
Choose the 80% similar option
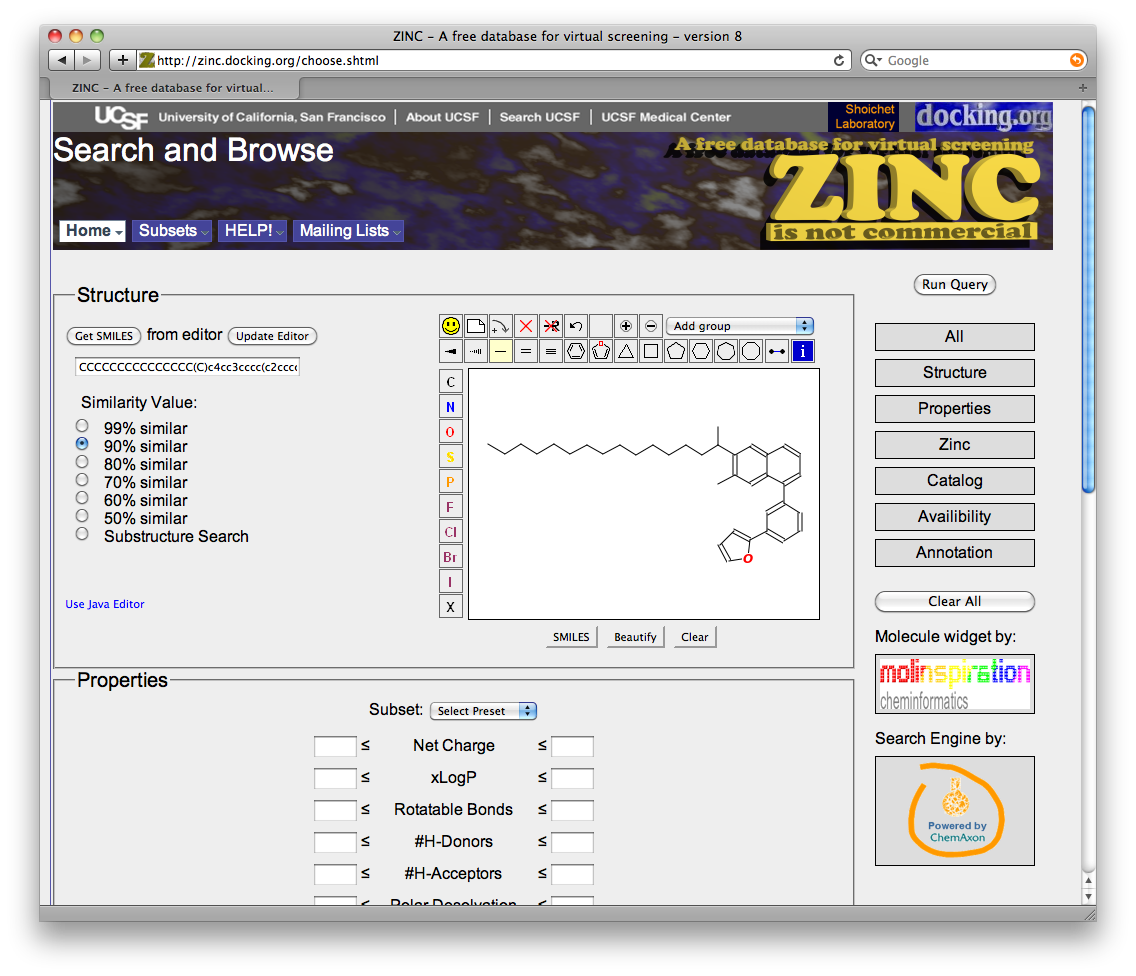83,462
